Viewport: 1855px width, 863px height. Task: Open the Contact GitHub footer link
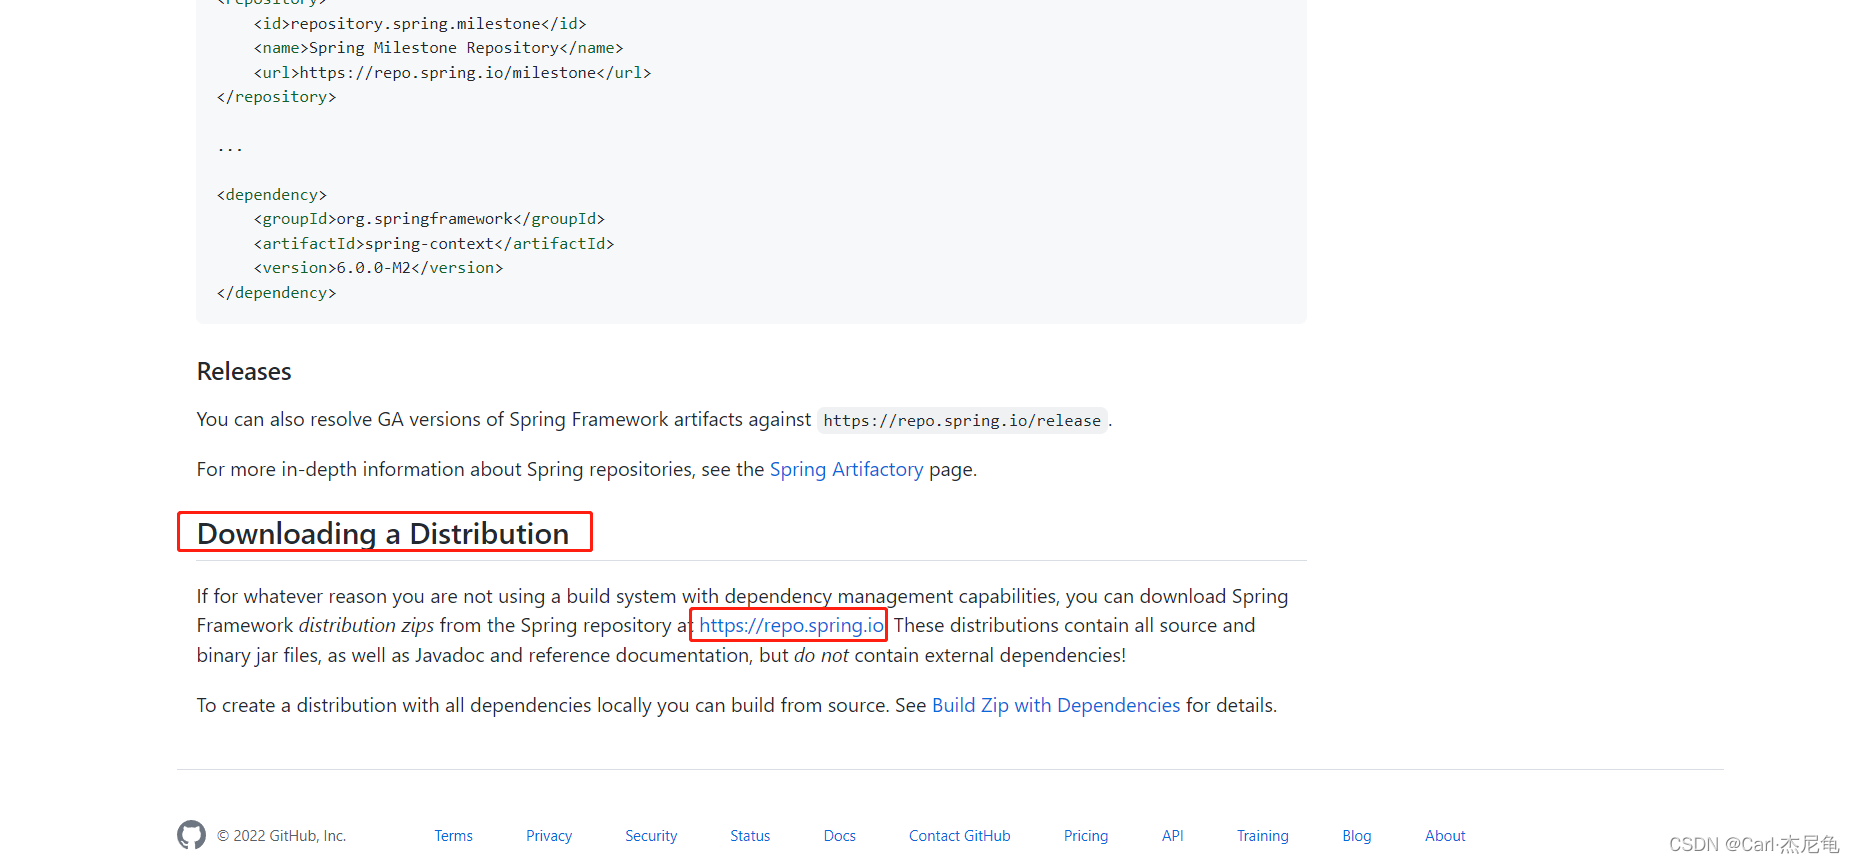(960, 836)
